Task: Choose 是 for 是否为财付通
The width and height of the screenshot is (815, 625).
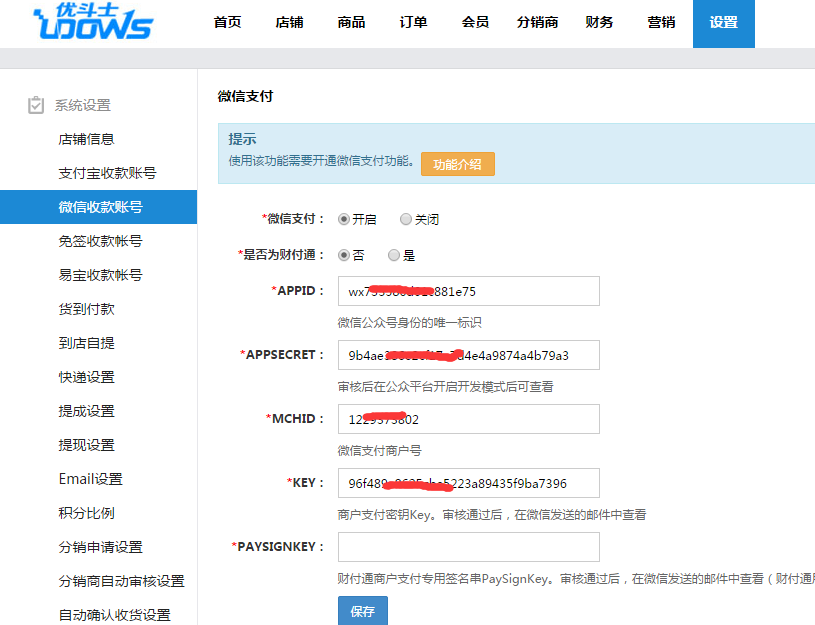Action: [x=394, y=255]
